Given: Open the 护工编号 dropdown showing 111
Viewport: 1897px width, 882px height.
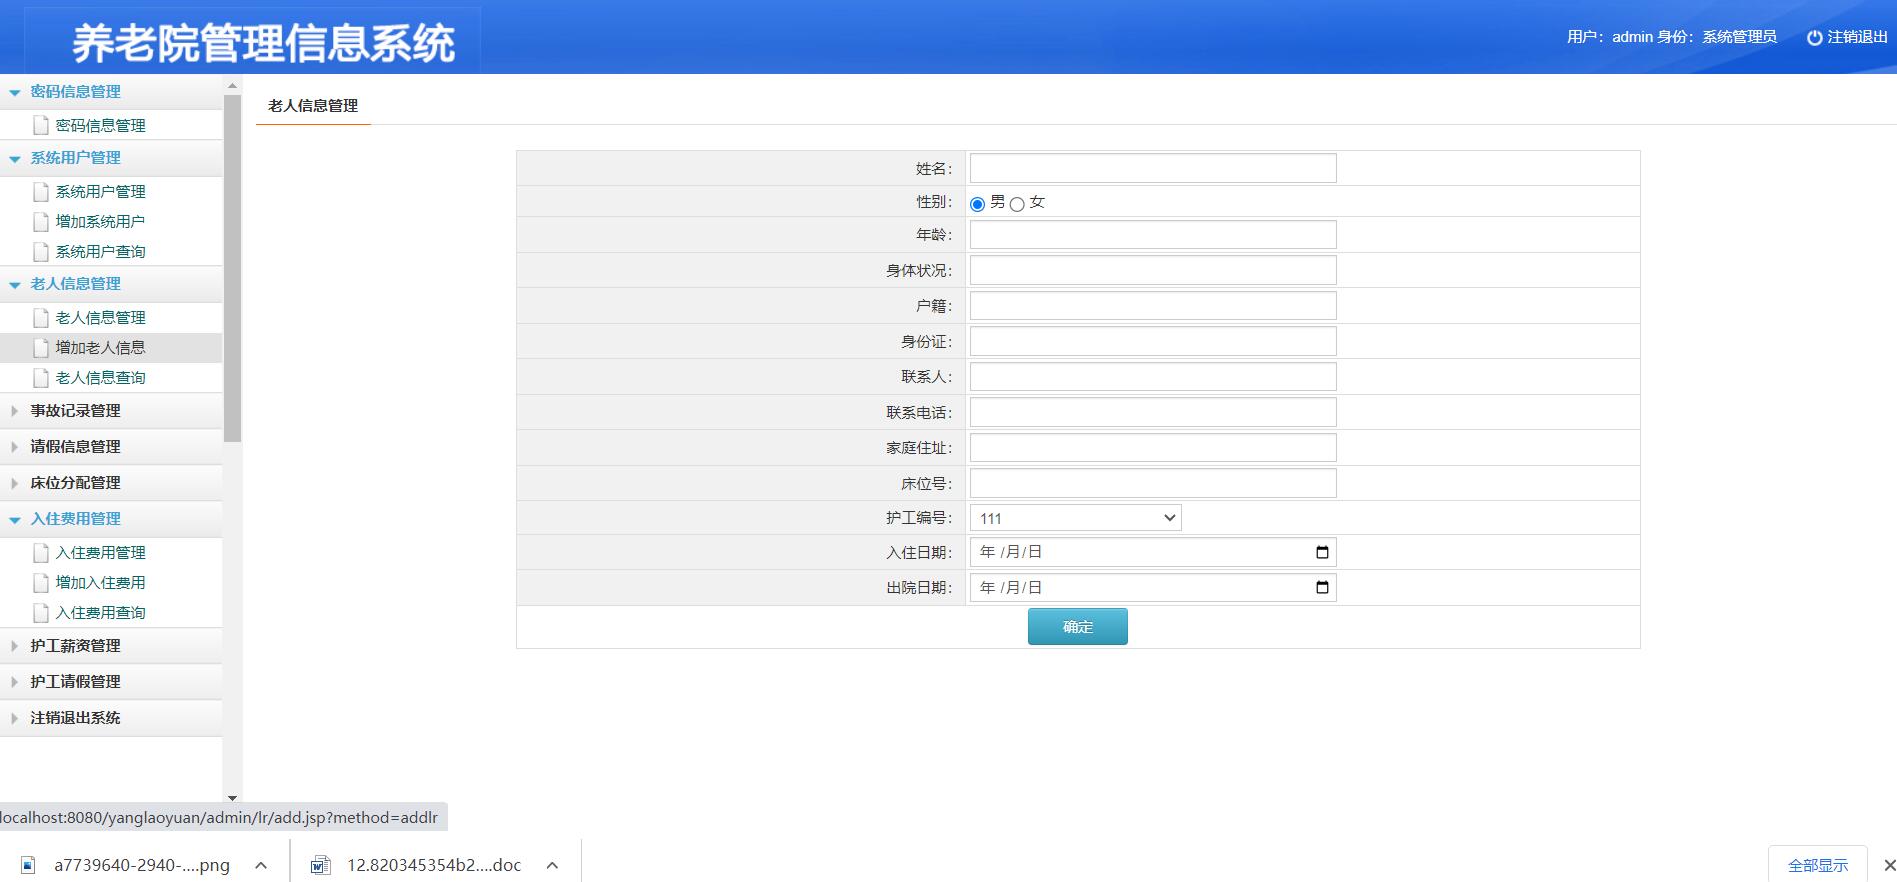Looking at the screenshot, I should click(x=1076, y=518).
